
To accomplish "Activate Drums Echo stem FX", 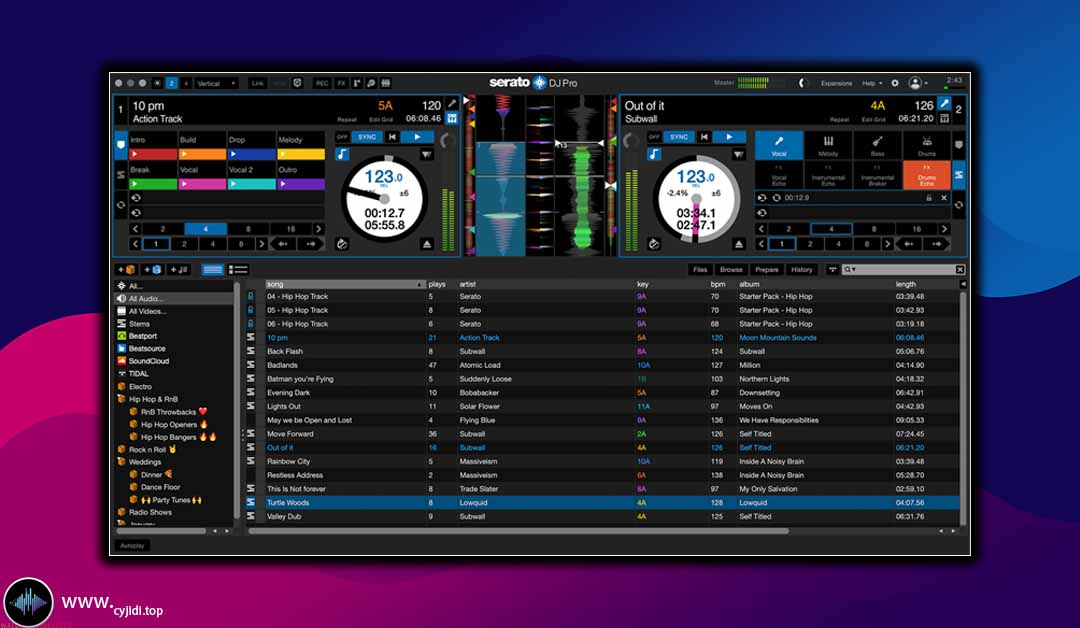I will [x=926, y=175].
